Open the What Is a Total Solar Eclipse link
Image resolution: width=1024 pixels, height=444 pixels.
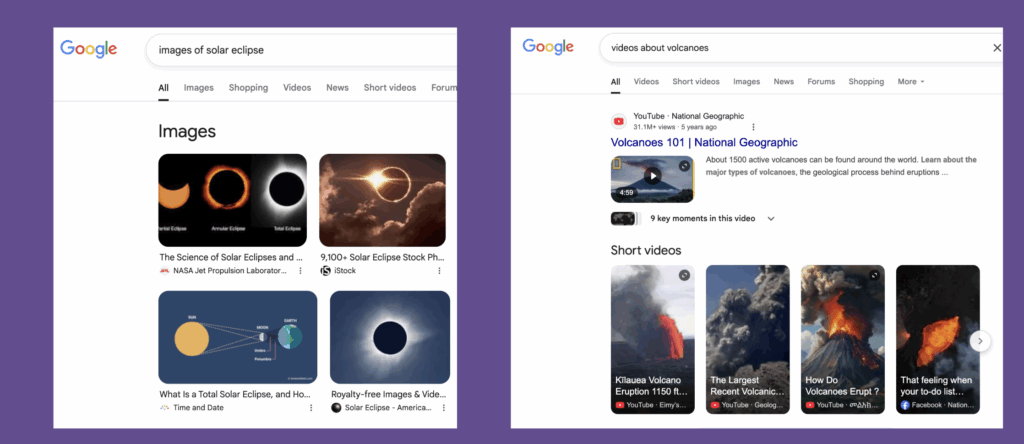pos(235,394)
